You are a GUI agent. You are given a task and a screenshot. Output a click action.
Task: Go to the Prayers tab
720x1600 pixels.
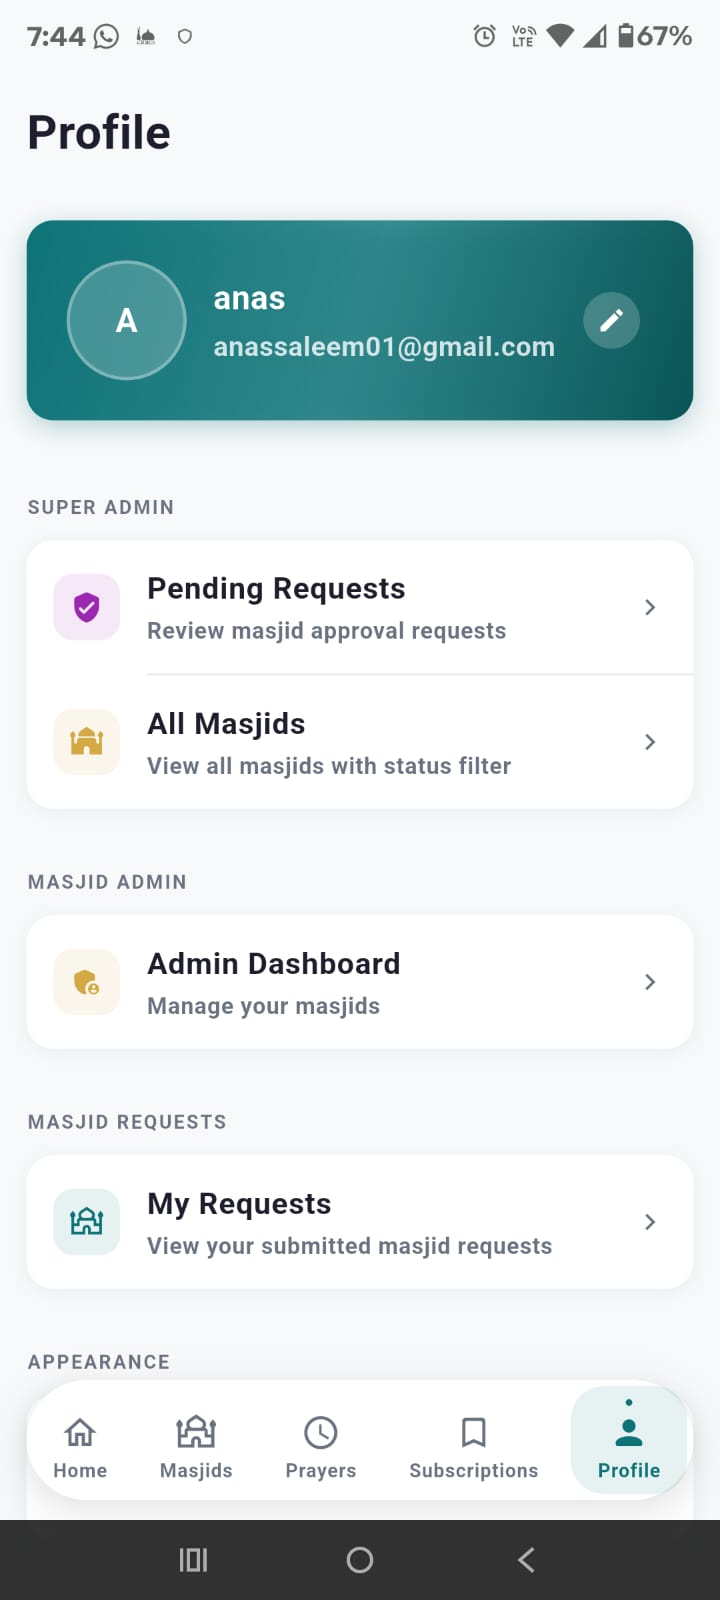point(320,1446)
